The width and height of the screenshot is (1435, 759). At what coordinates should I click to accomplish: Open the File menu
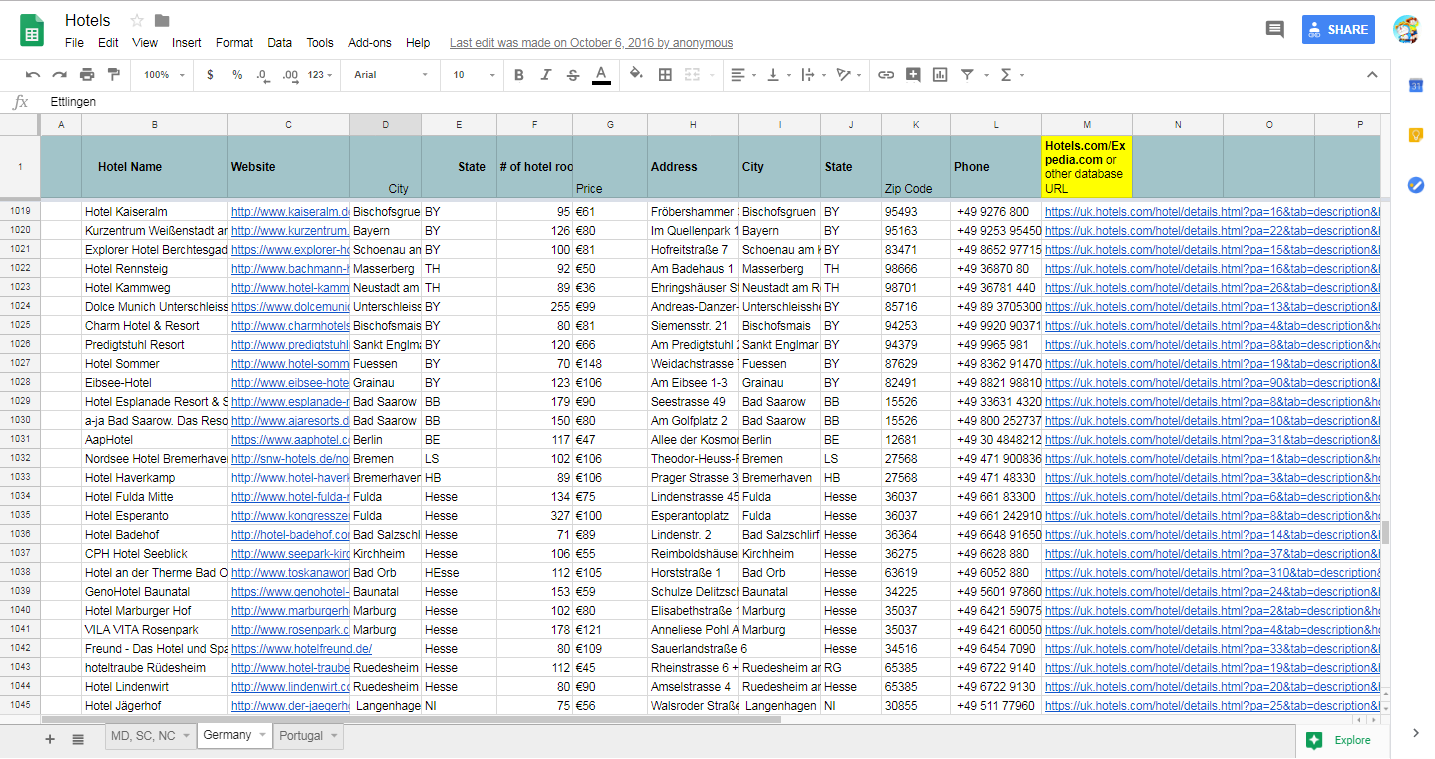coord(74,43)
